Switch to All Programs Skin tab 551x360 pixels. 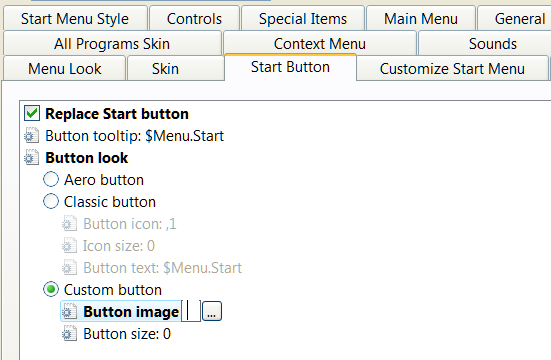112,44
